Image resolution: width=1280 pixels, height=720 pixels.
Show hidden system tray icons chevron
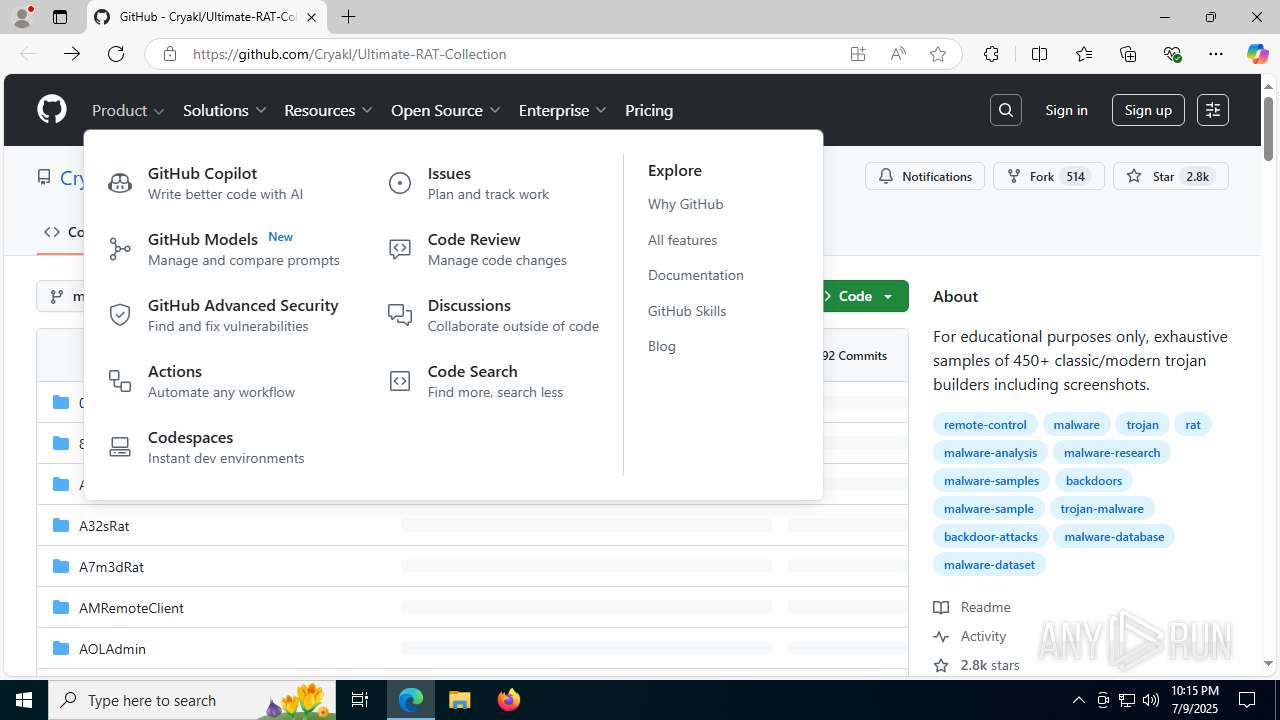[1078, 700]
